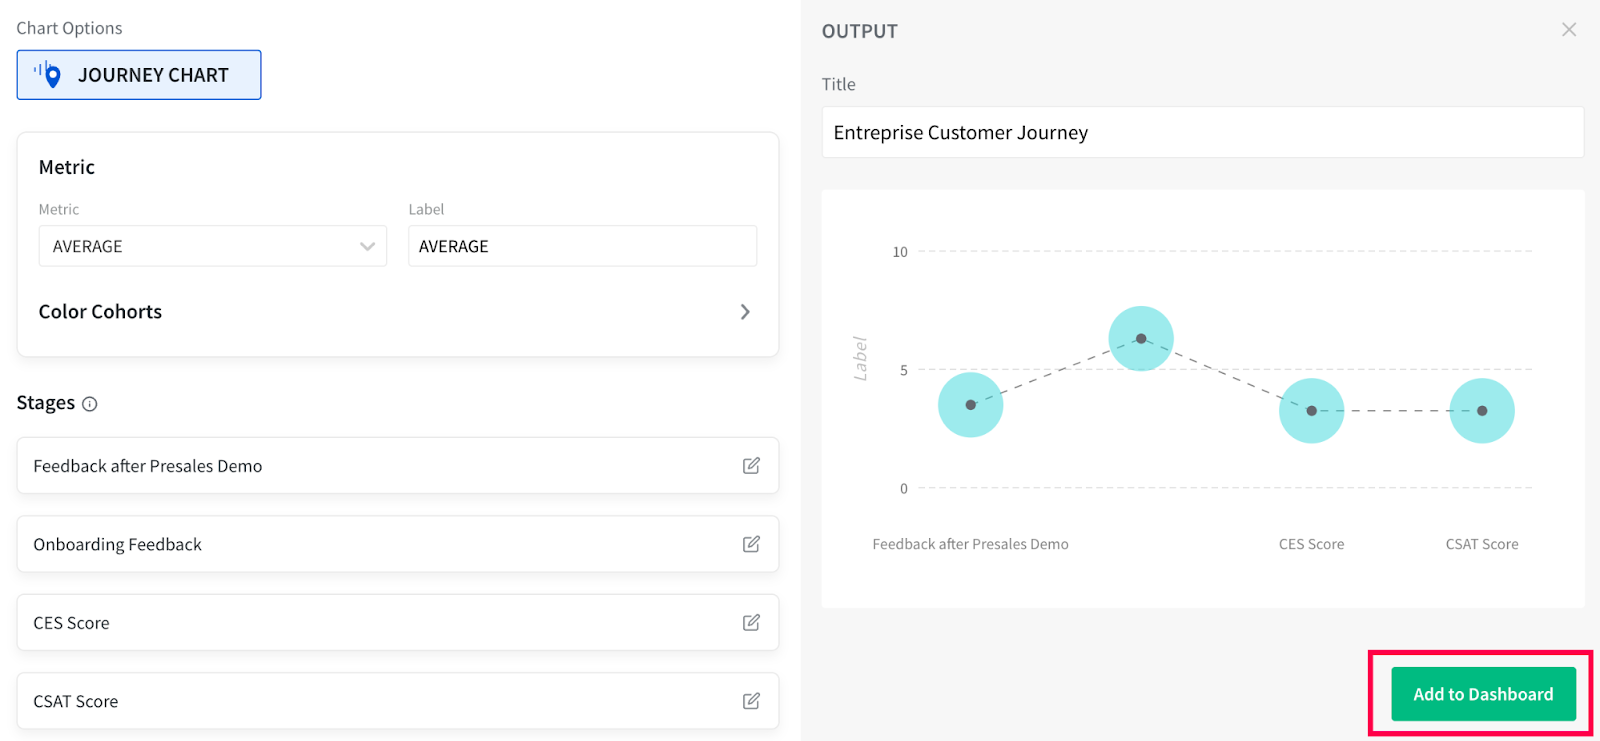Select the Feedback after Presales Demo row
Screen dimensions: 1600x741
[x=380, y=466]
